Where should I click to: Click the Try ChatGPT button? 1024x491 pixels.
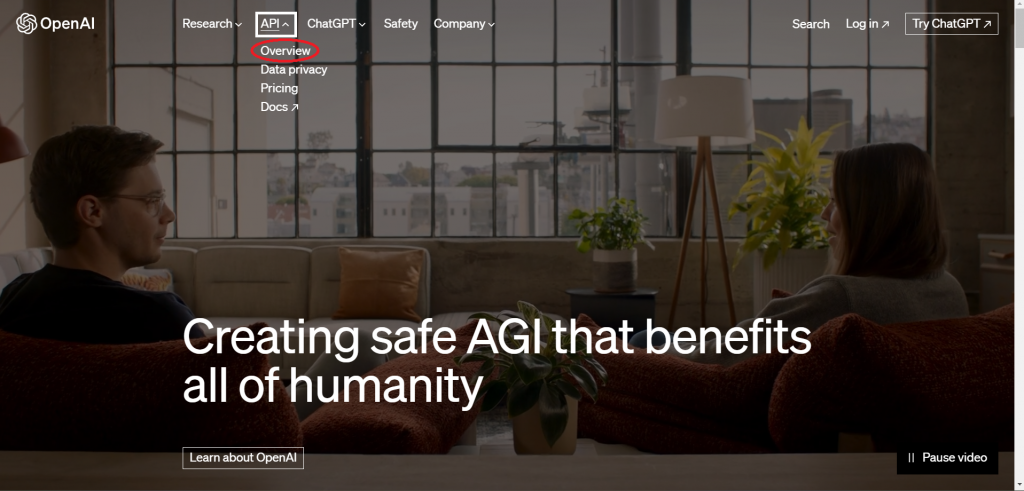pyautogui.click(x=952, y=24)
